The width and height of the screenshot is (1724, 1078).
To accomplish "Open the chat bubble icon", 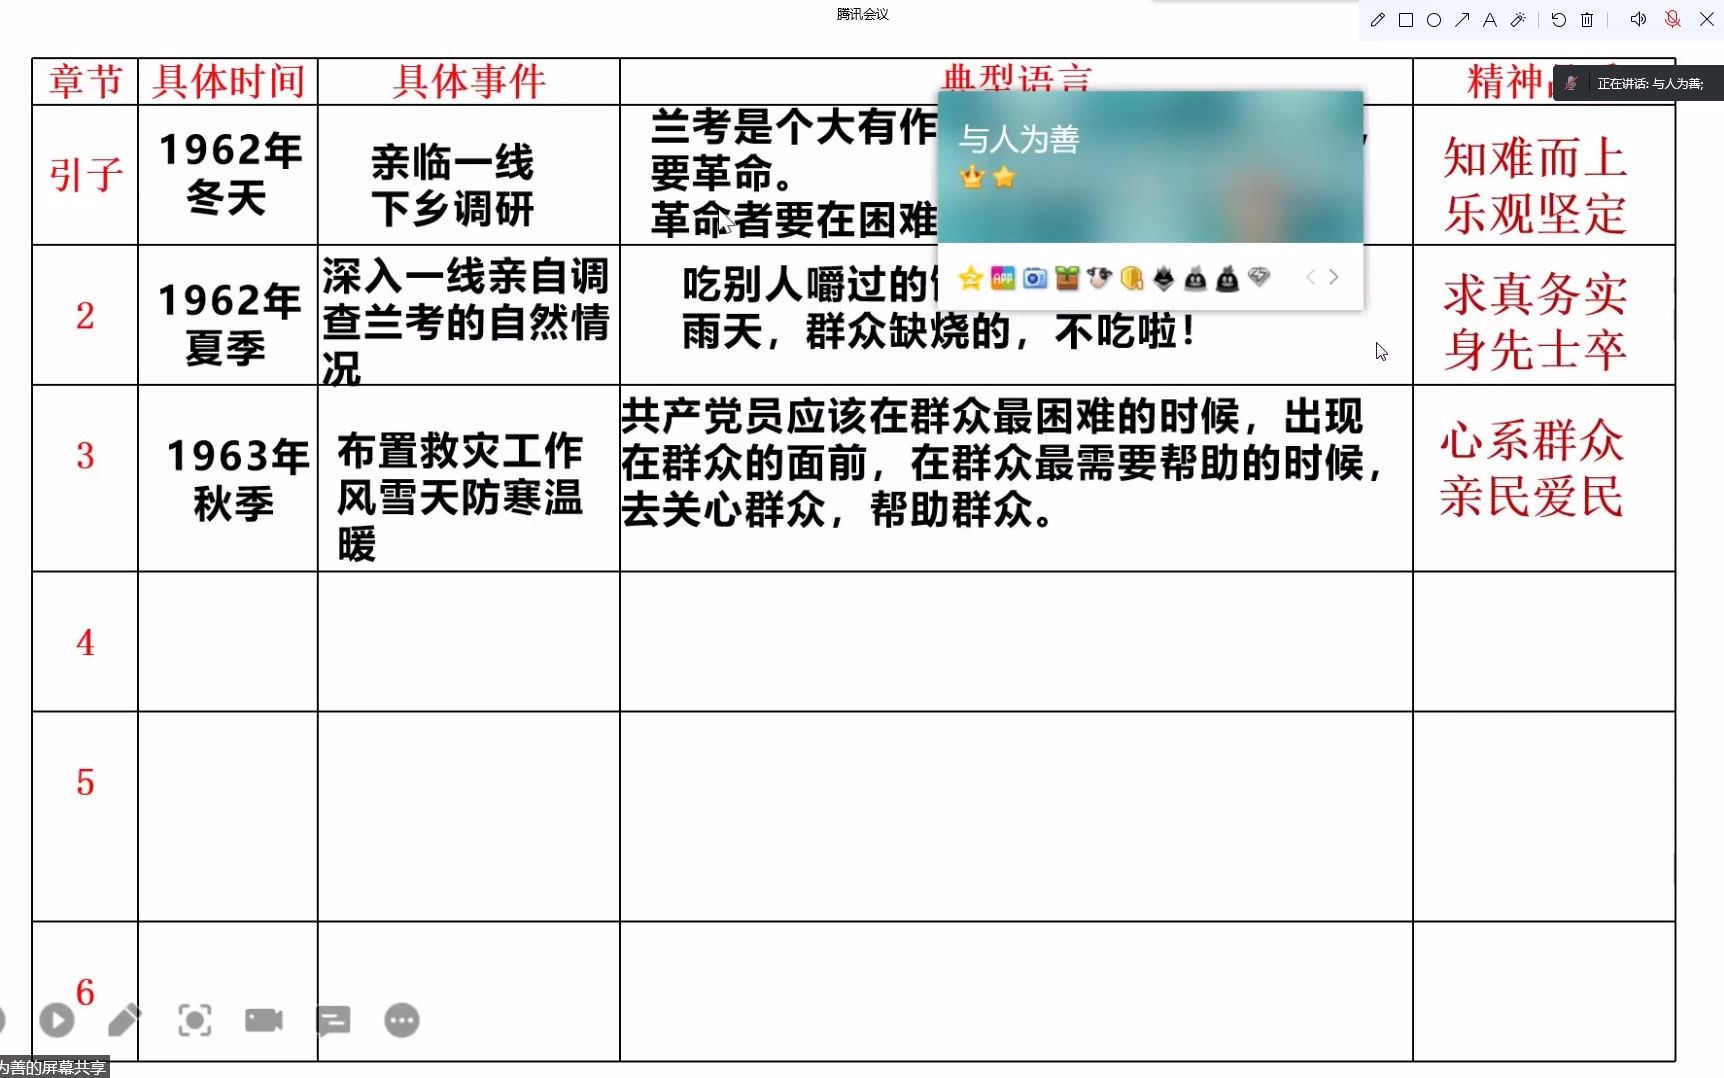I will [x=333, y=1020].
